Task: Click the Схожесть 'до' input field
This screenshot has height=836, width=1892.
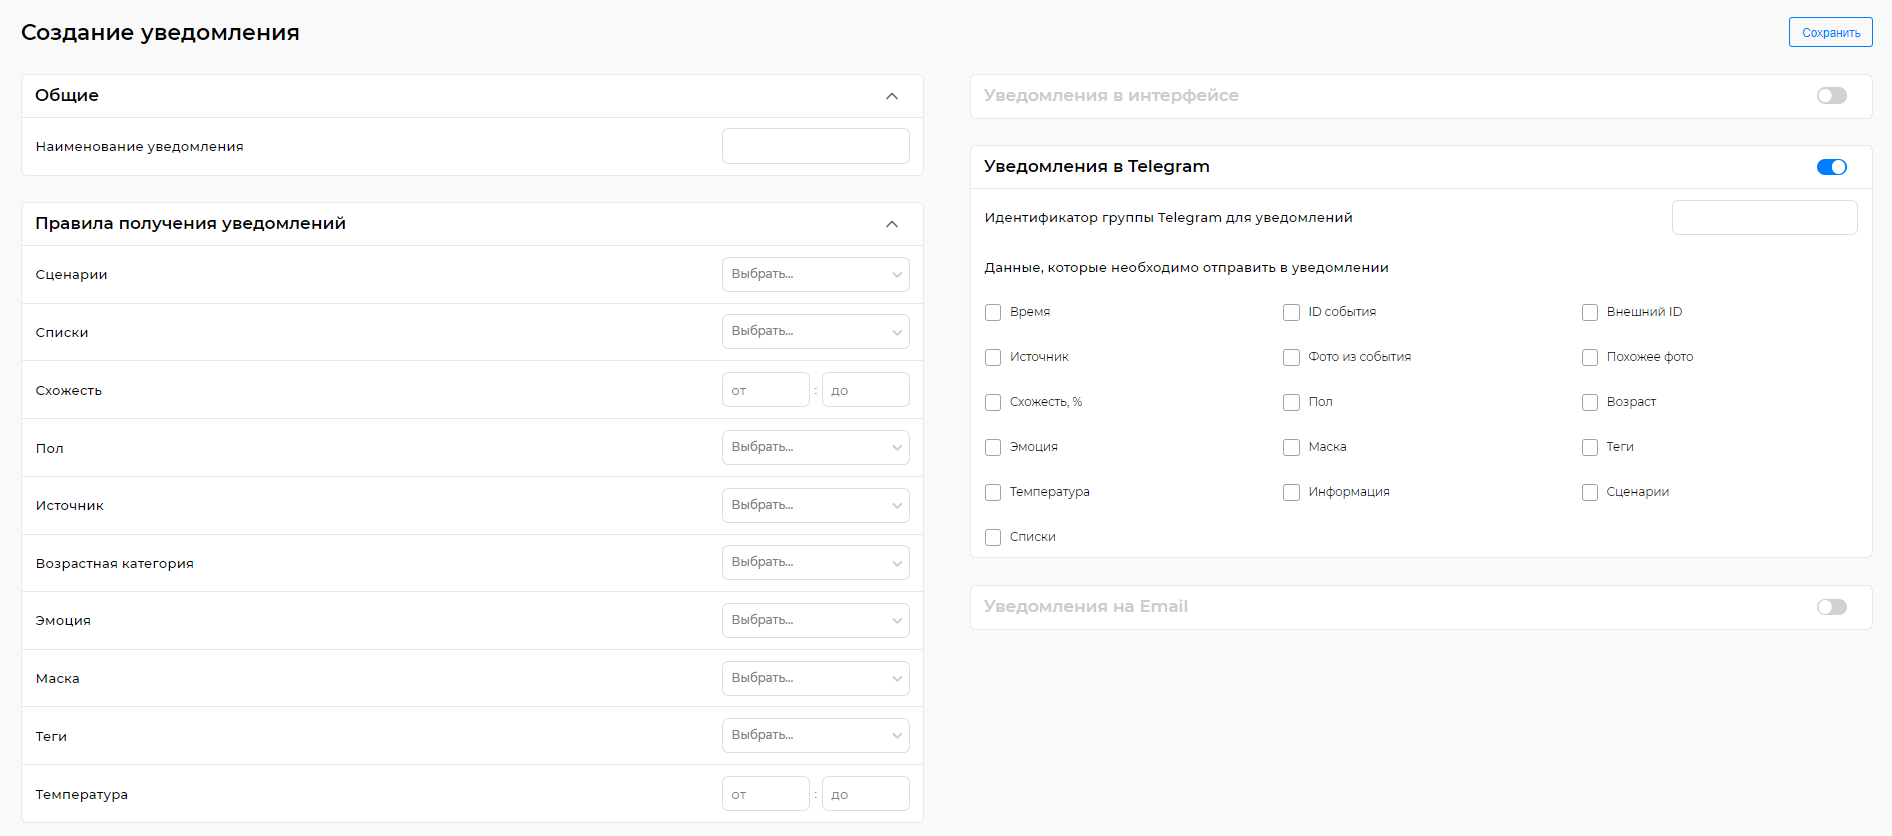Action: tap(866, 390)
